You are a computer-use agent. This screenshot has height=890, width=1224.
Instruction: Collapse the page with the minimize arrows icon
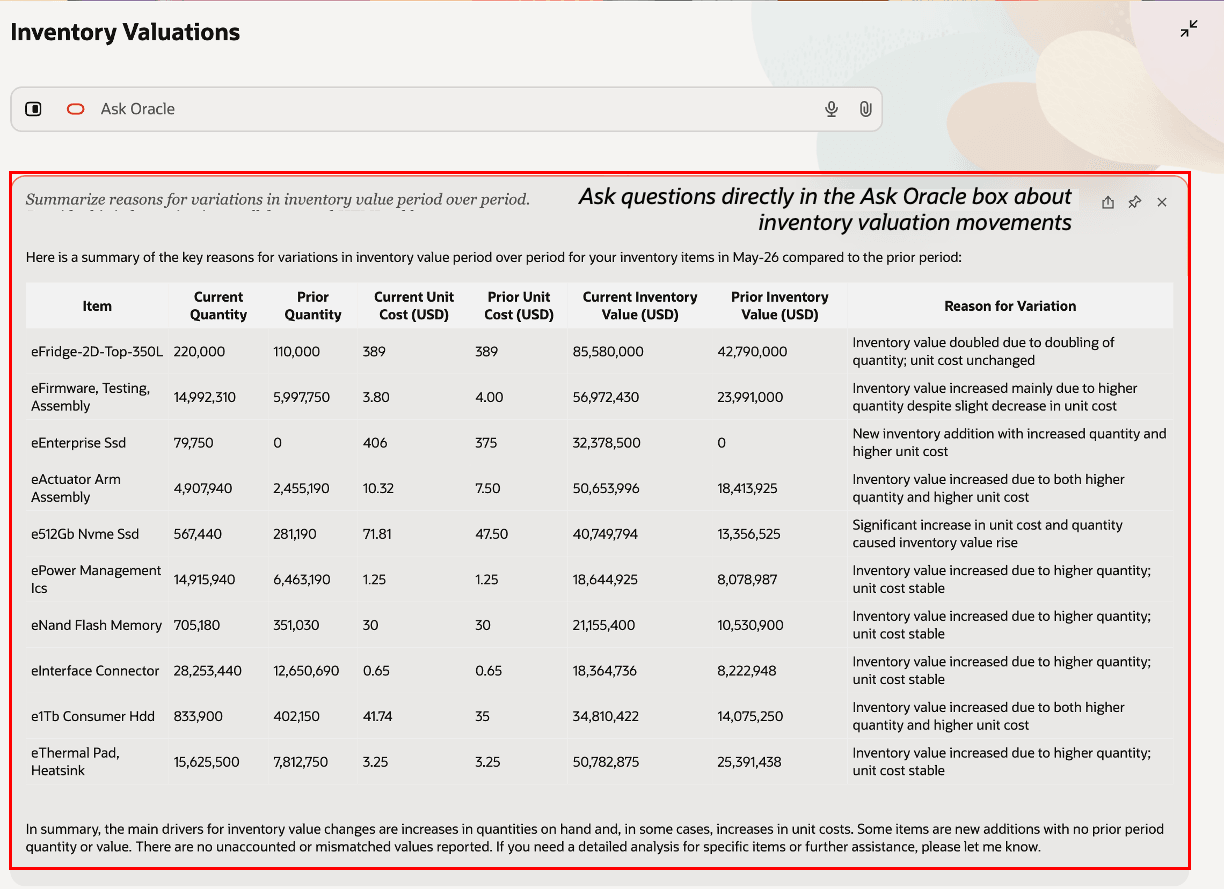tap(1188, 29)
